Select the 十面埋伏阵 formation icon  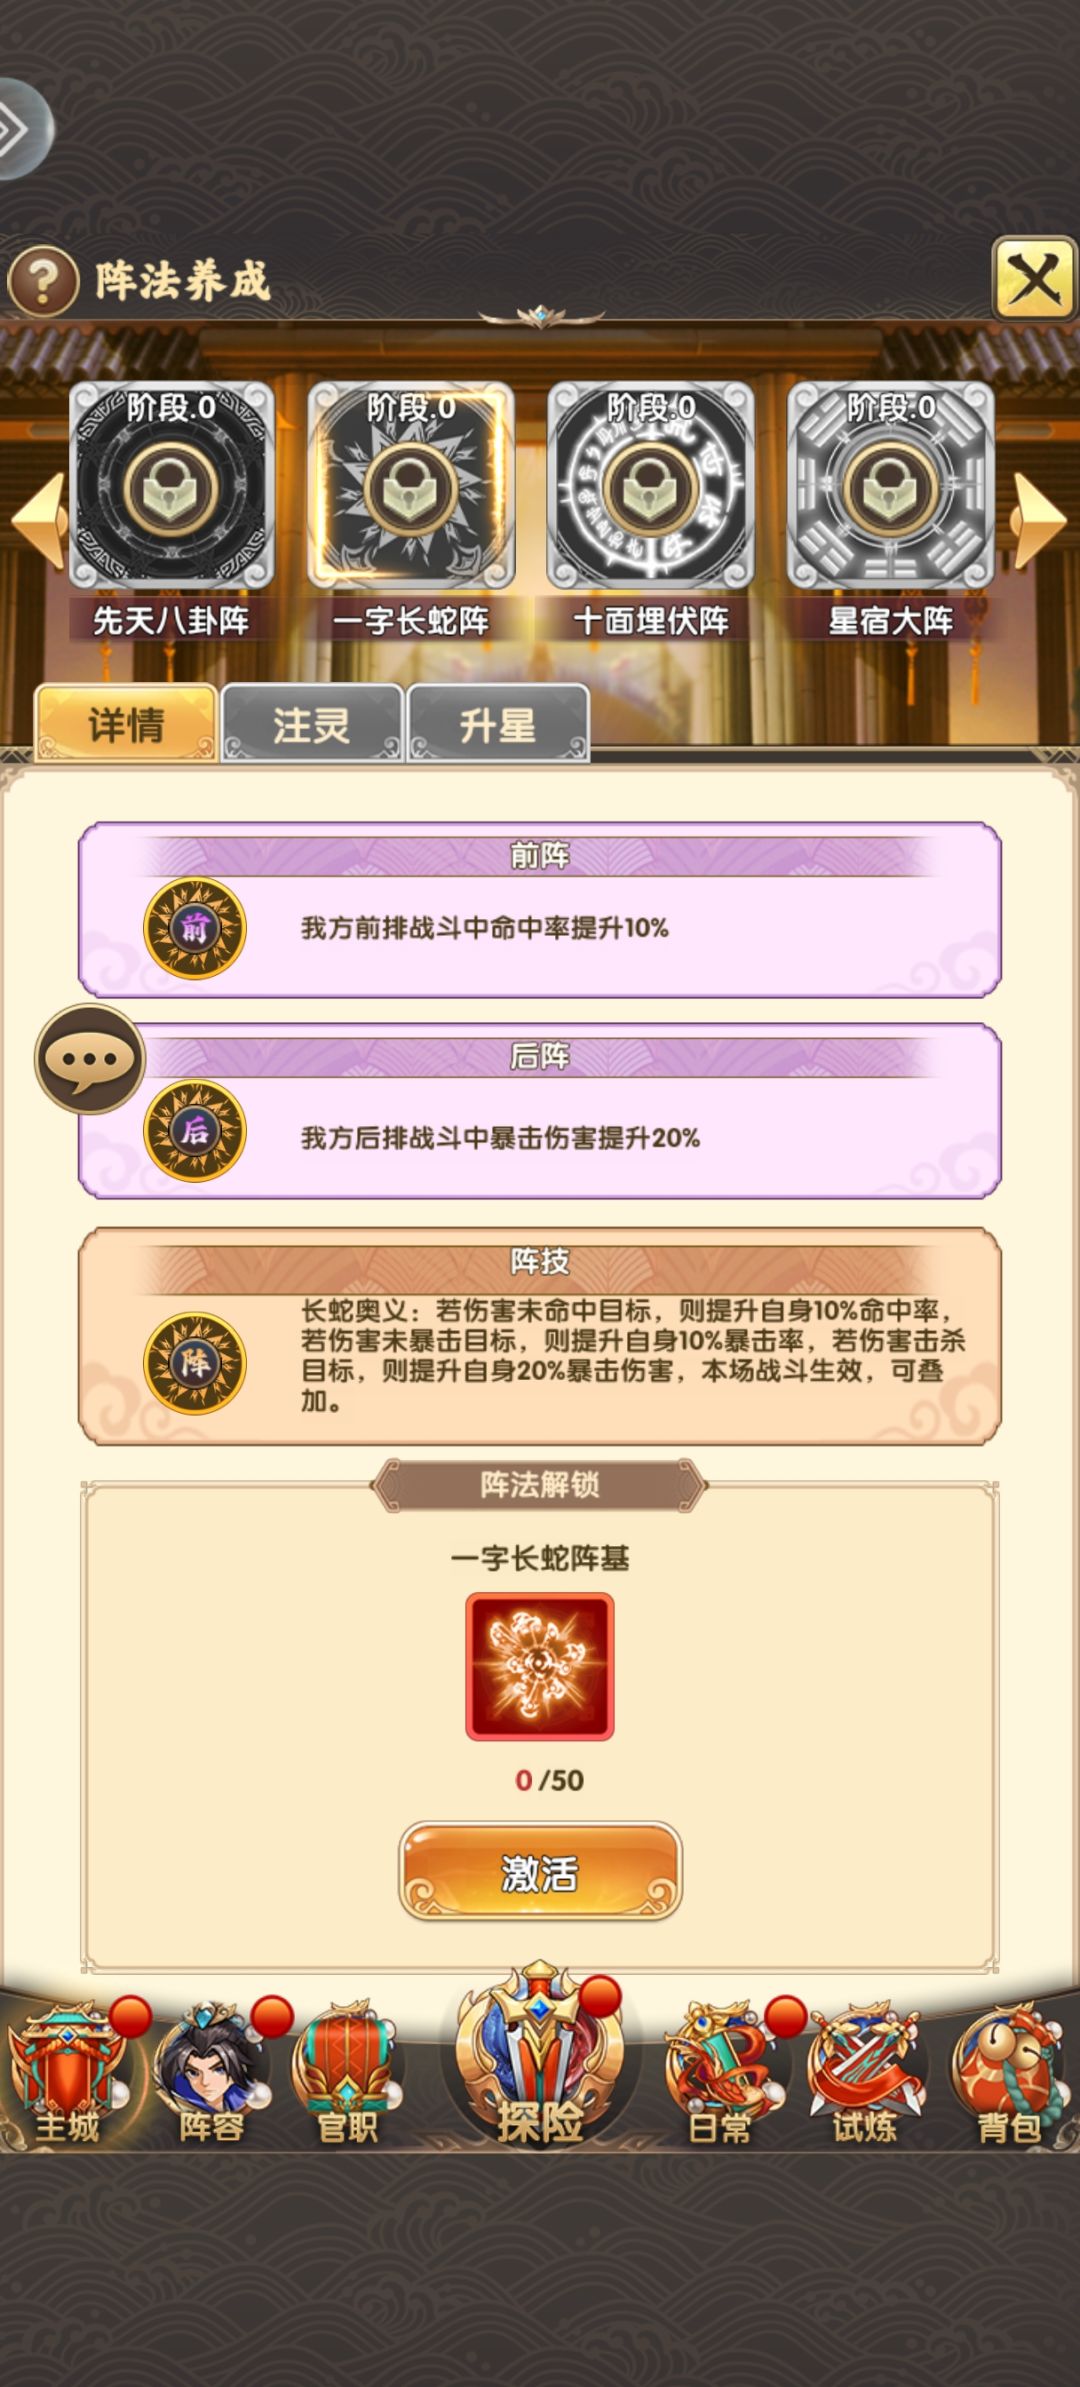tap(651, 485)
